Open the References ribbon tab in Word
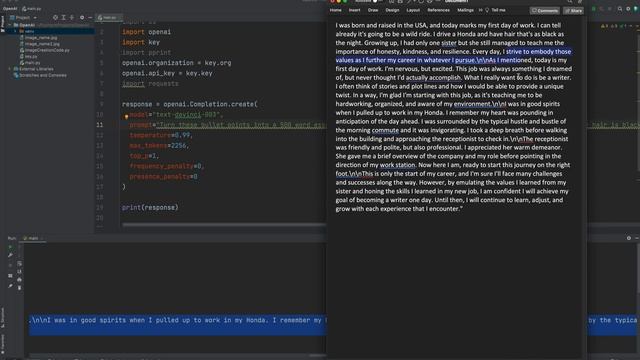The width and height of the screenshot is (640, 360). (x=438, y=10)
